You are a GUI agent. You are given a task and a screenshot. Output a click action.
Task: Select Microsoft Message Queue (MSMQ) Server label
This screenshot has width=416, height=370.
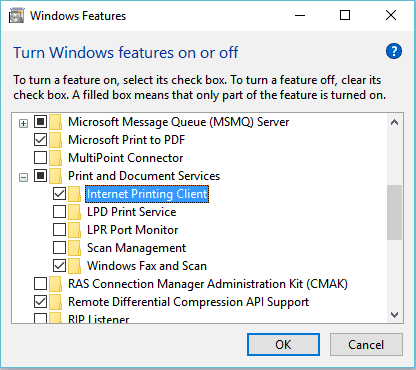click(x=179, y=122)
